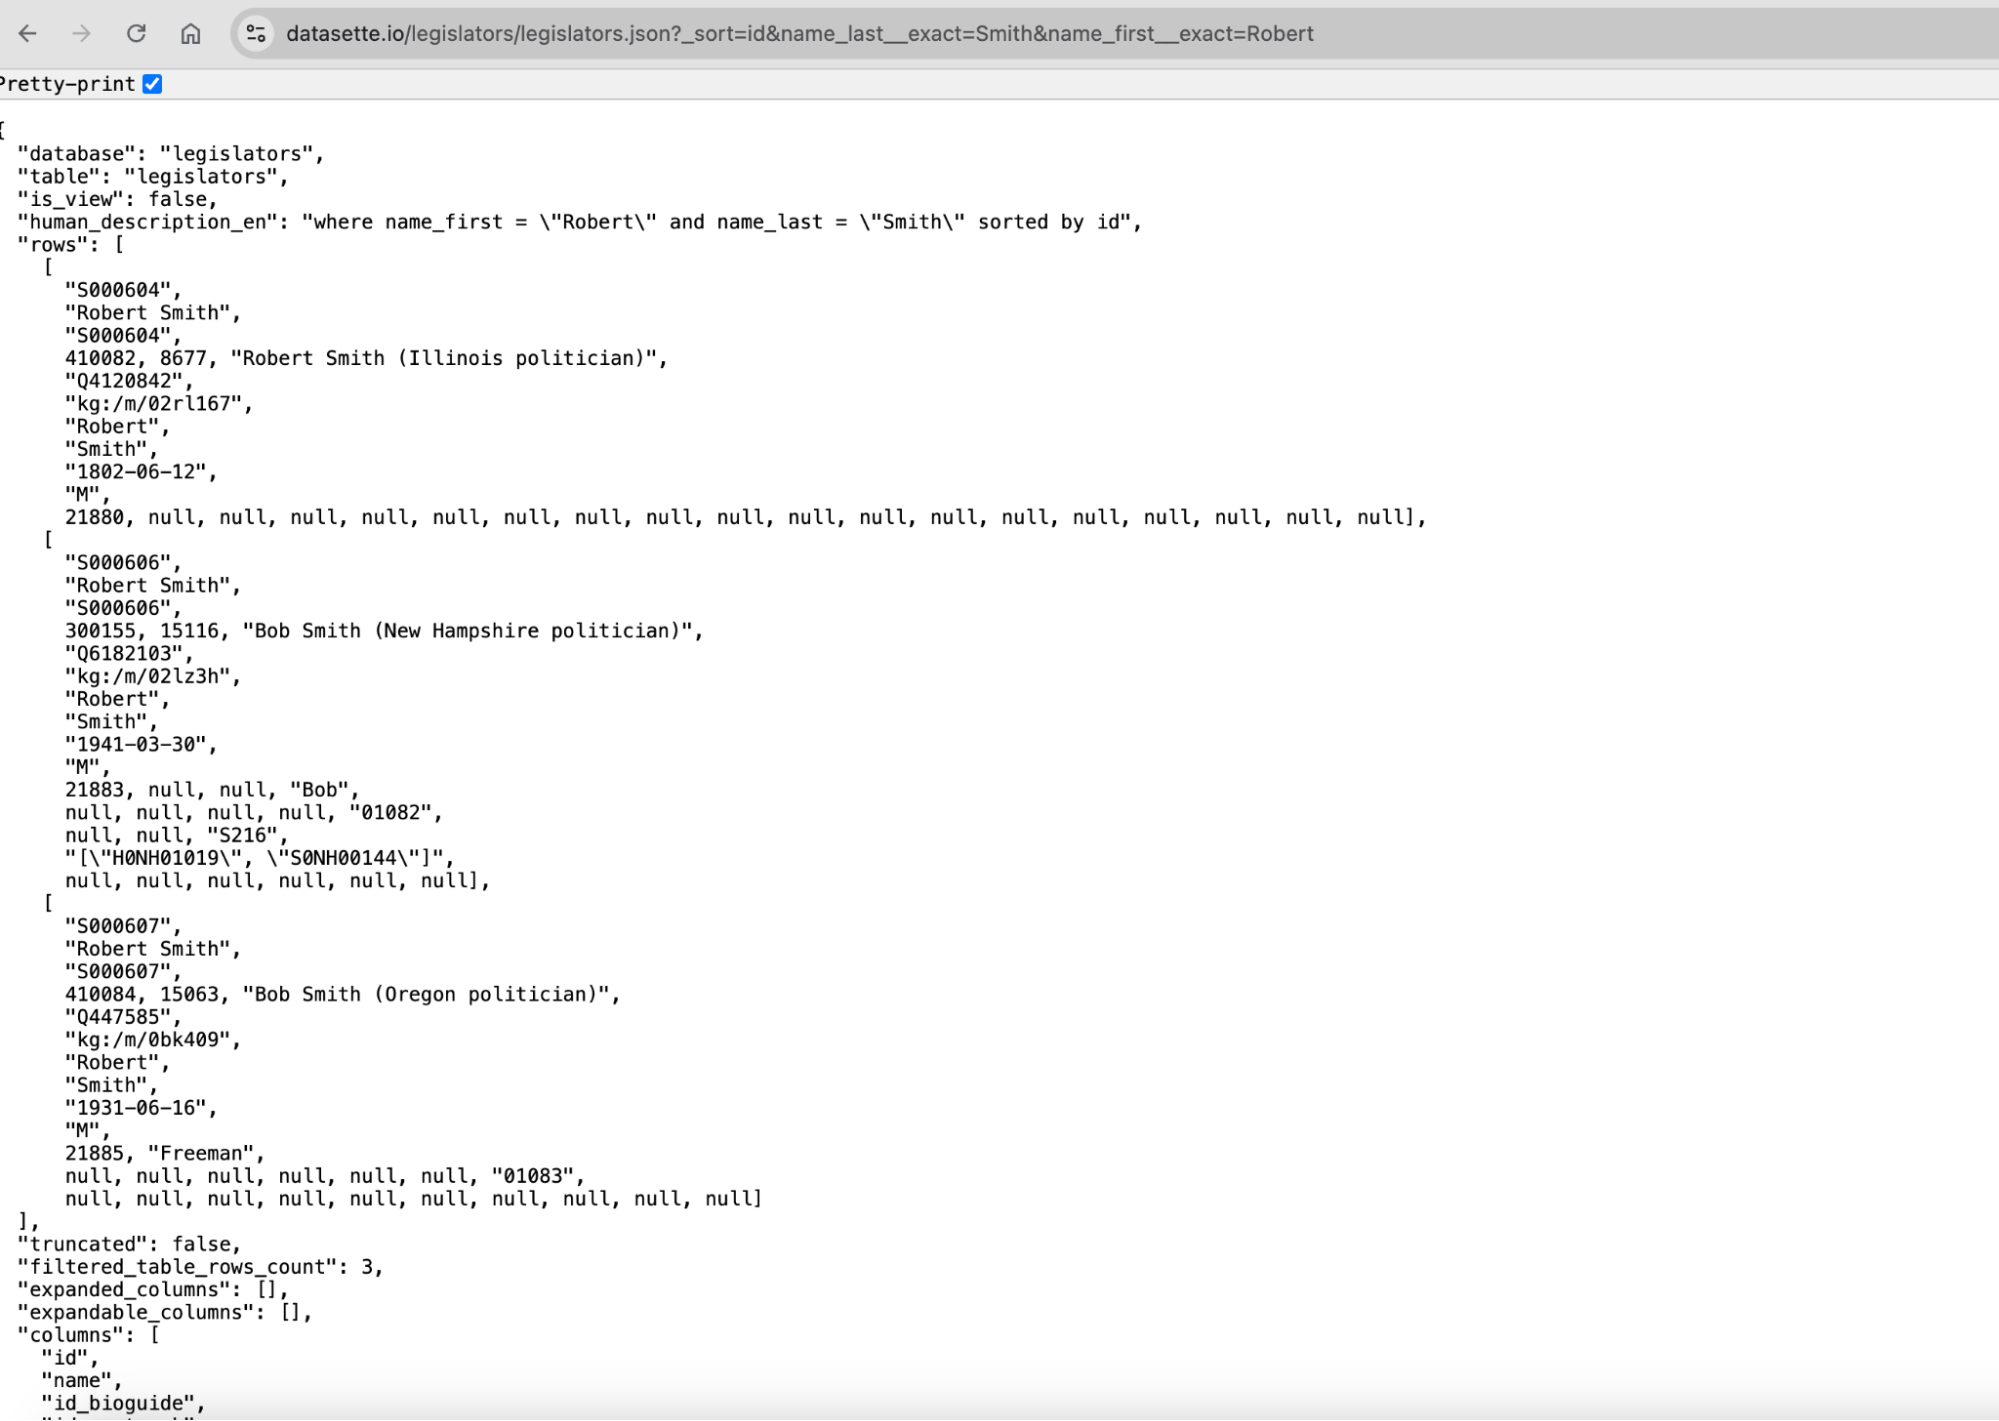The width and height of the screenshot is (1999, 1421).
Task: Click the "Q4120842" value
Action: pos(124,381)
